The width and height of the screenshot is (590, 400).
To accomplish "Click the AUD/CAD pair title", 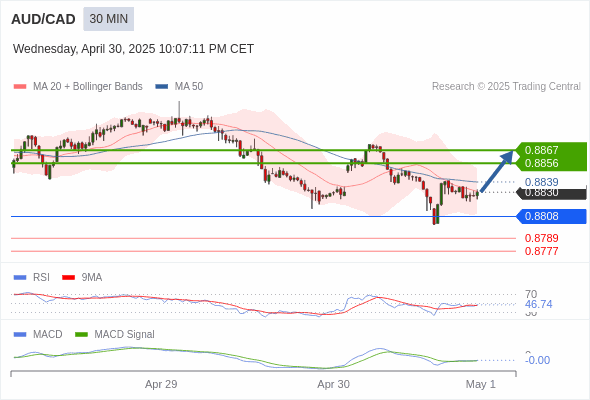I will pos(43,19).
